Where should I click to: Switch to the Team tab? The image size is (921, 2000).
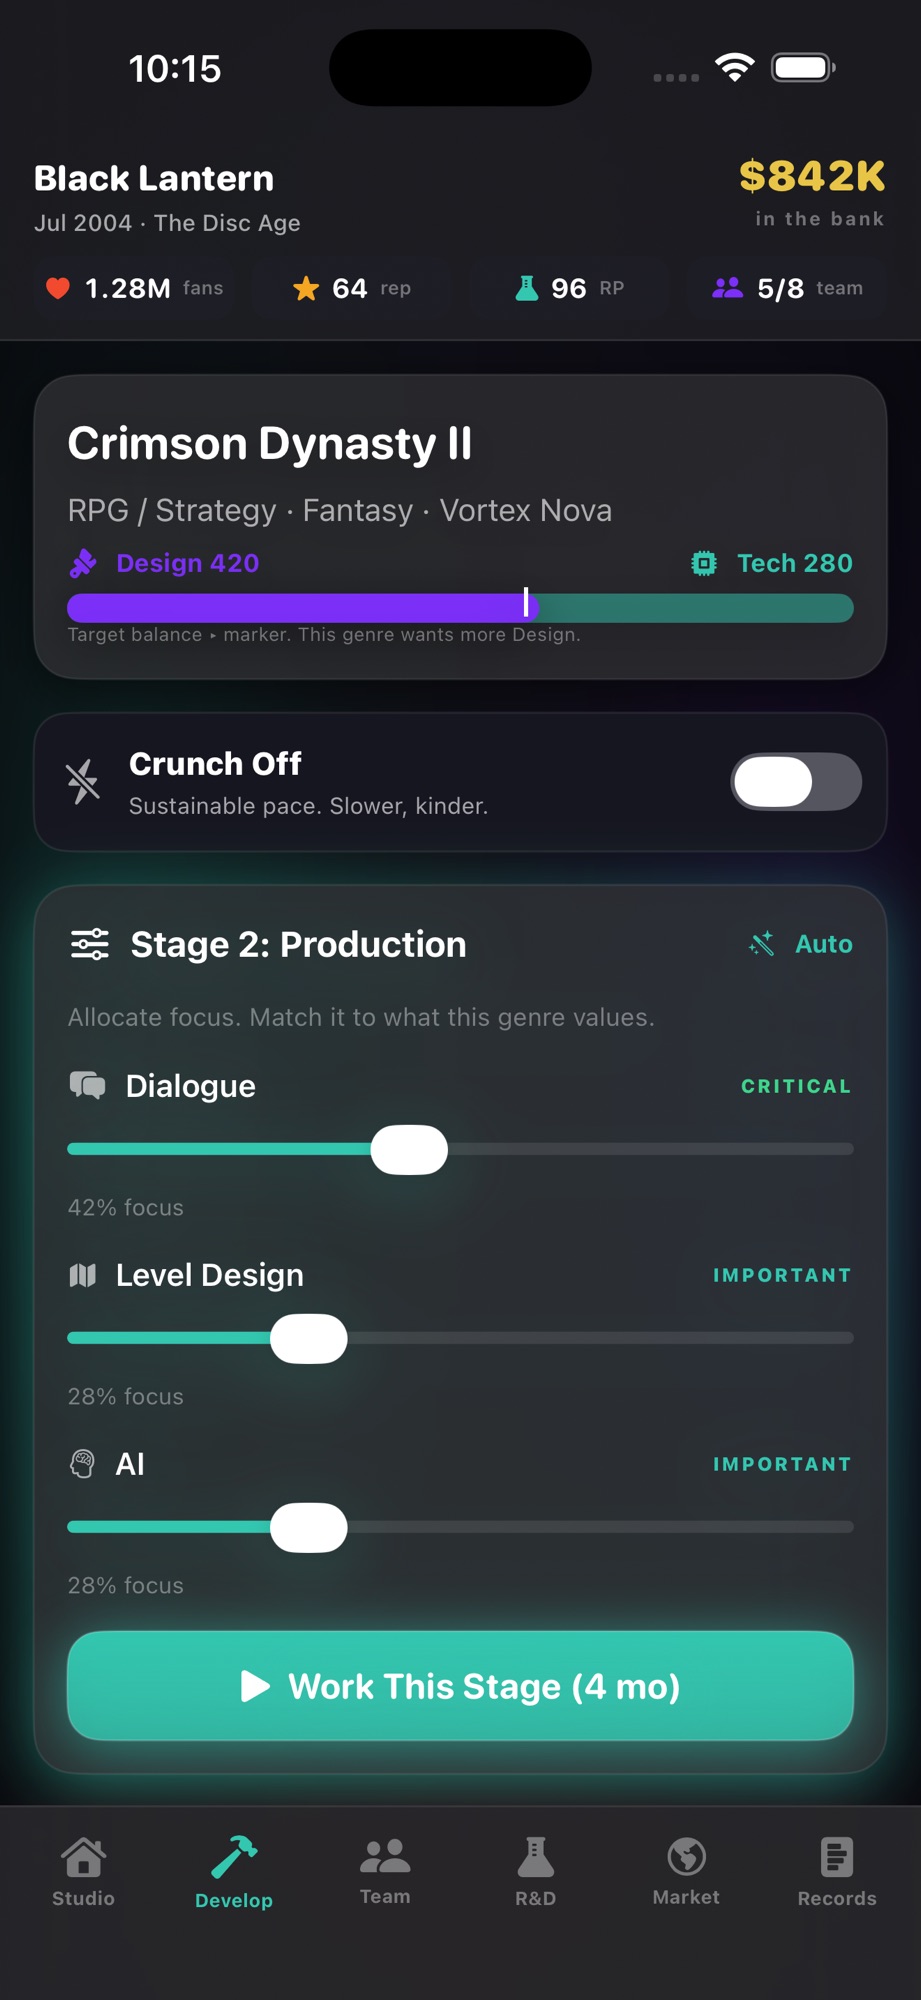click(385, 1872)
